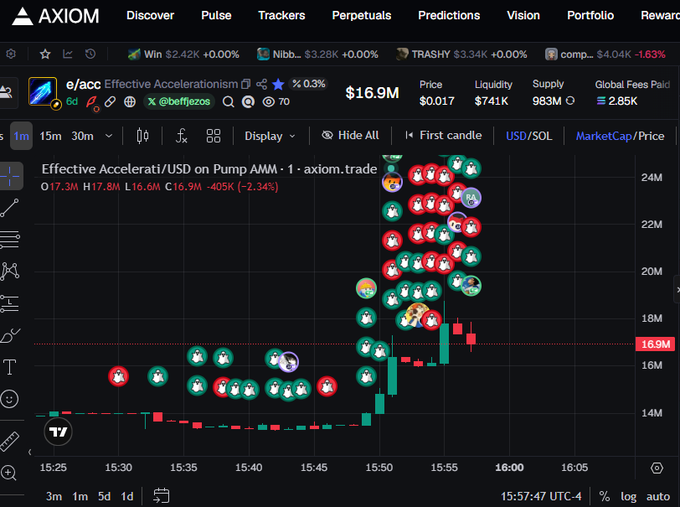Screen dimensions: 680x507
Task: Select the 30m timeframe
Action: click(x=82, y=136)
